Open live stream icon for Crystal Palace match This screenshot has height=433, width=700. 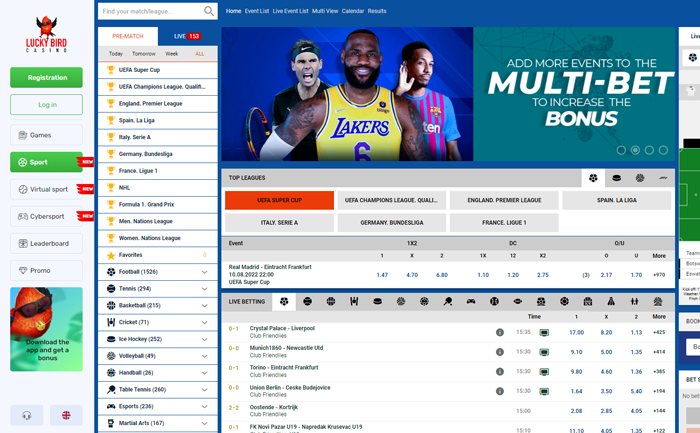pyautogui.click(x=544, y=333)
